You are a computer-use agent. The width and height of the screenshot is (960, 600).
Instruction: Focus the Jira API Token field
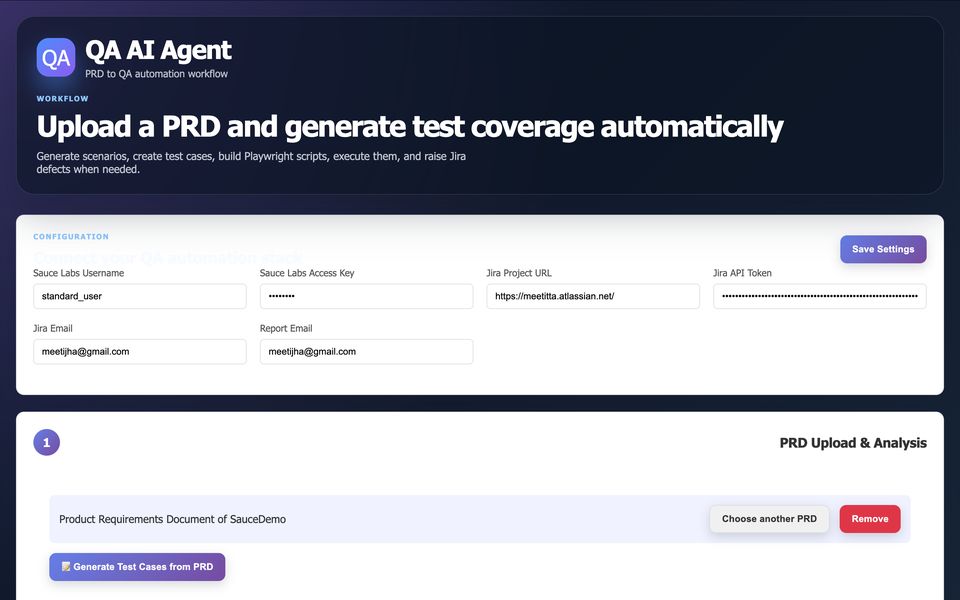pos(819,296)
